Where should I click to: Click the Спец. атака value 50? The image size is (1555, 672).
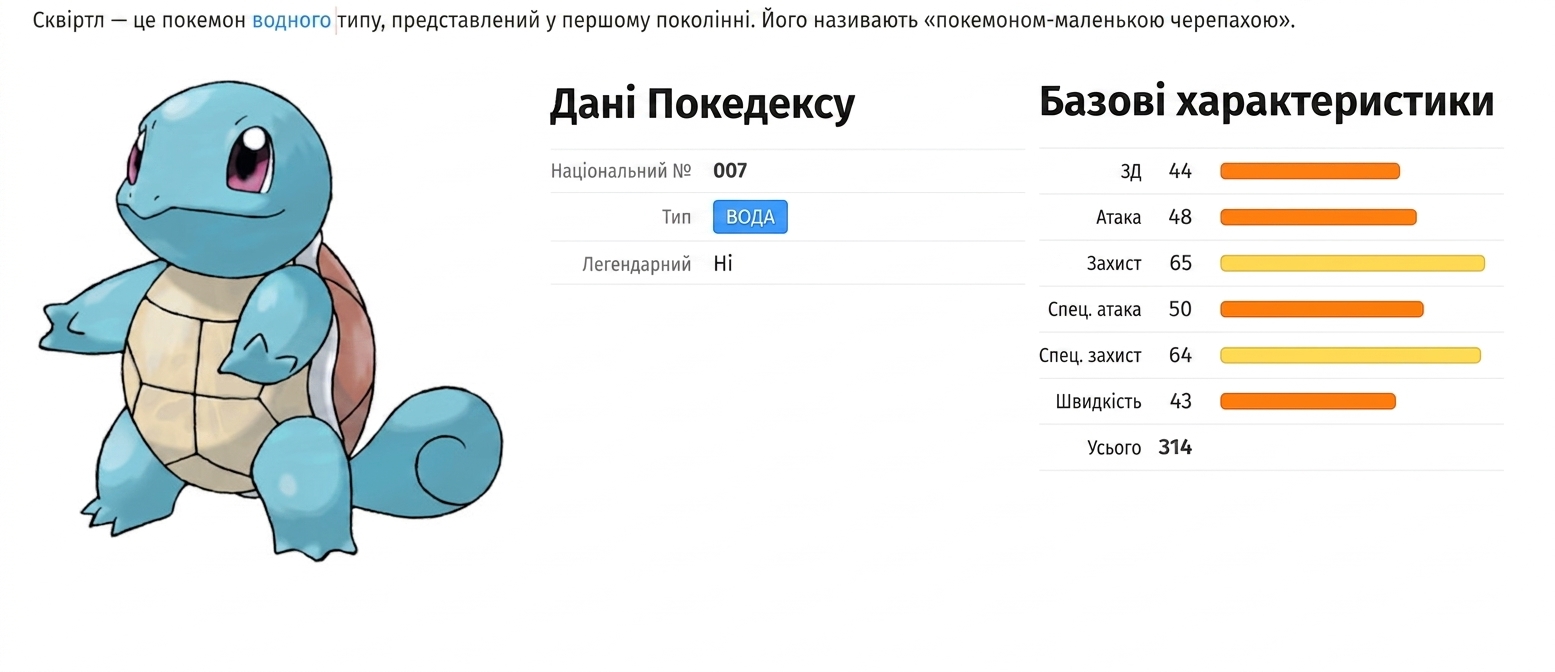1180,309
